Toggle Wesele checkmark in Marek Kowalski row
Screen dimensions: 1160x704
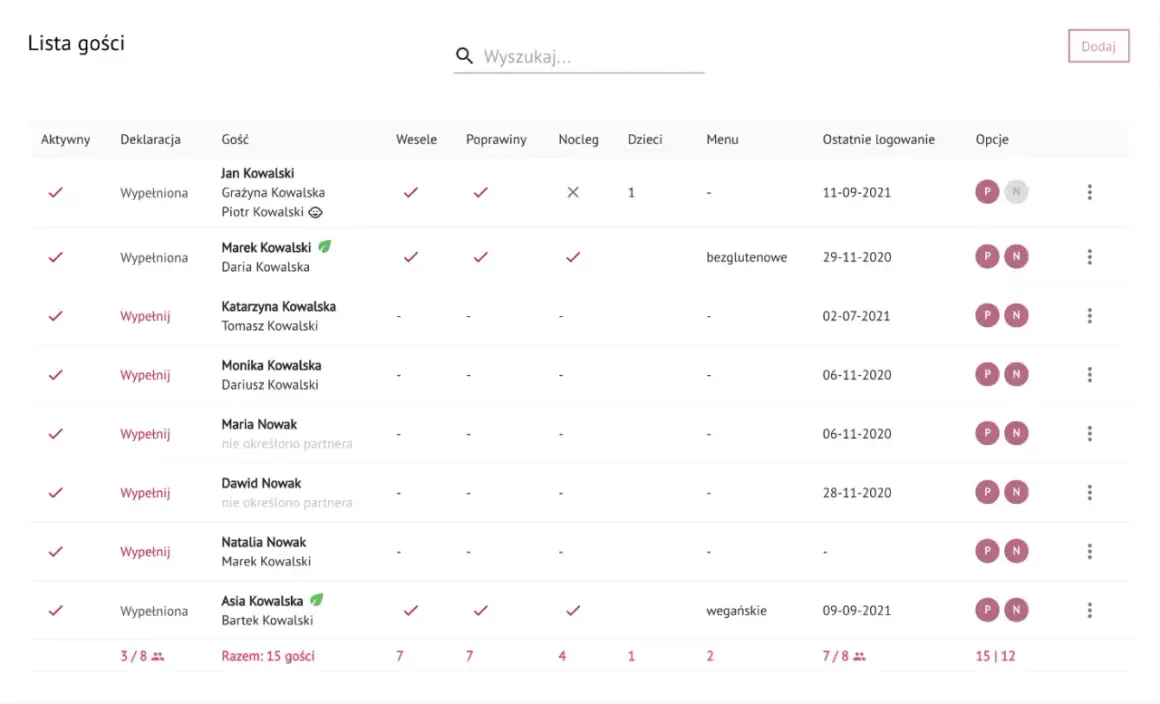[x=411, y=257]
